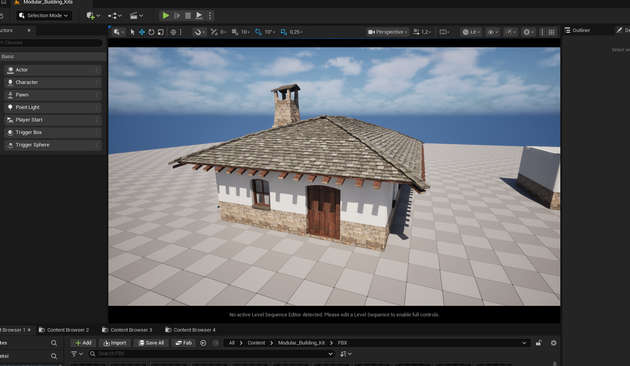Screen dimensions: 630x366
Task: Click the All breadcrumb
Action: click(x=231, y=343)
